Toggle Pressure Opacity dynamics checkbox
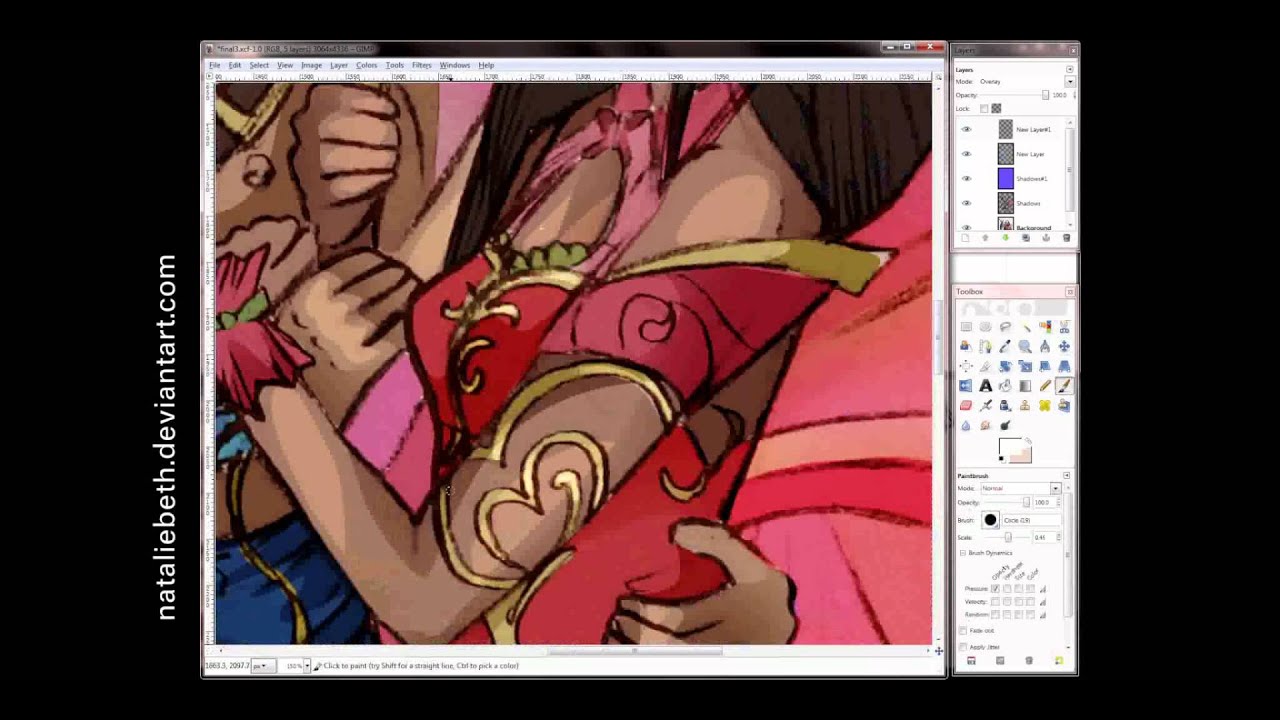Screen dimensions: 1280x720 [996, 588]
